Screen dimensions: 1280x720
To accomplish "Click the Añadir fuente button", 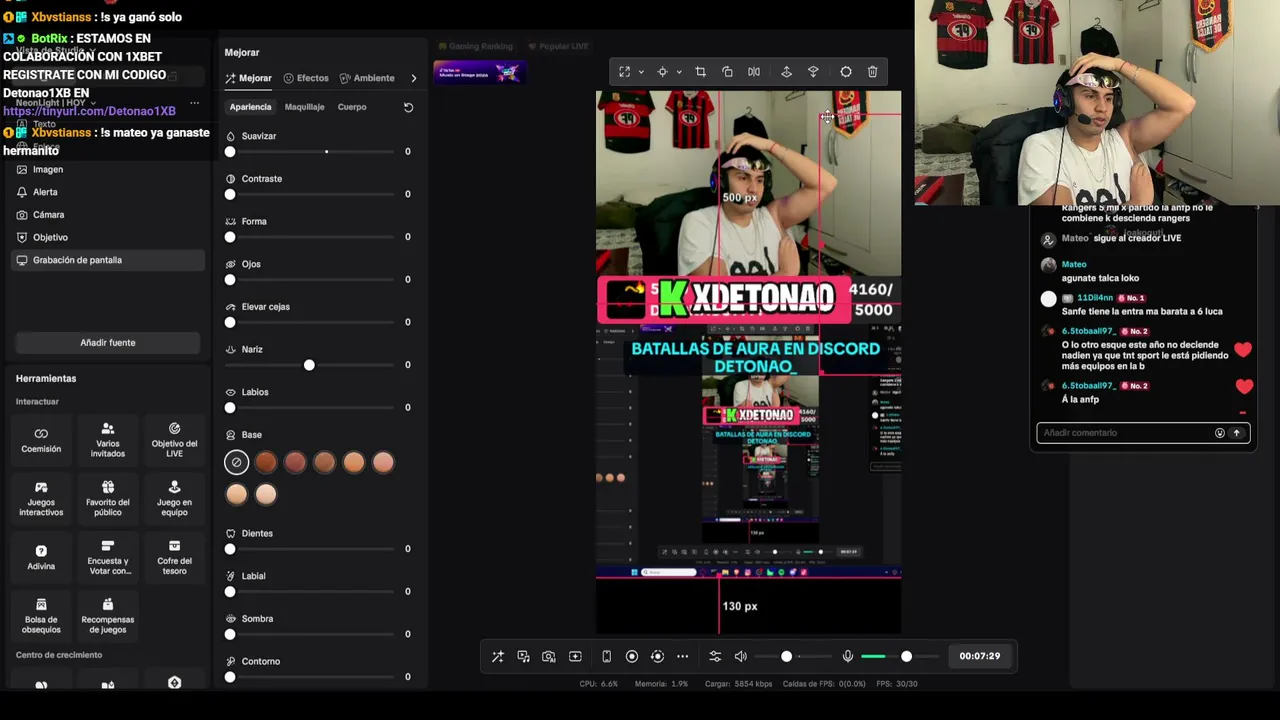I will (108, 343).
